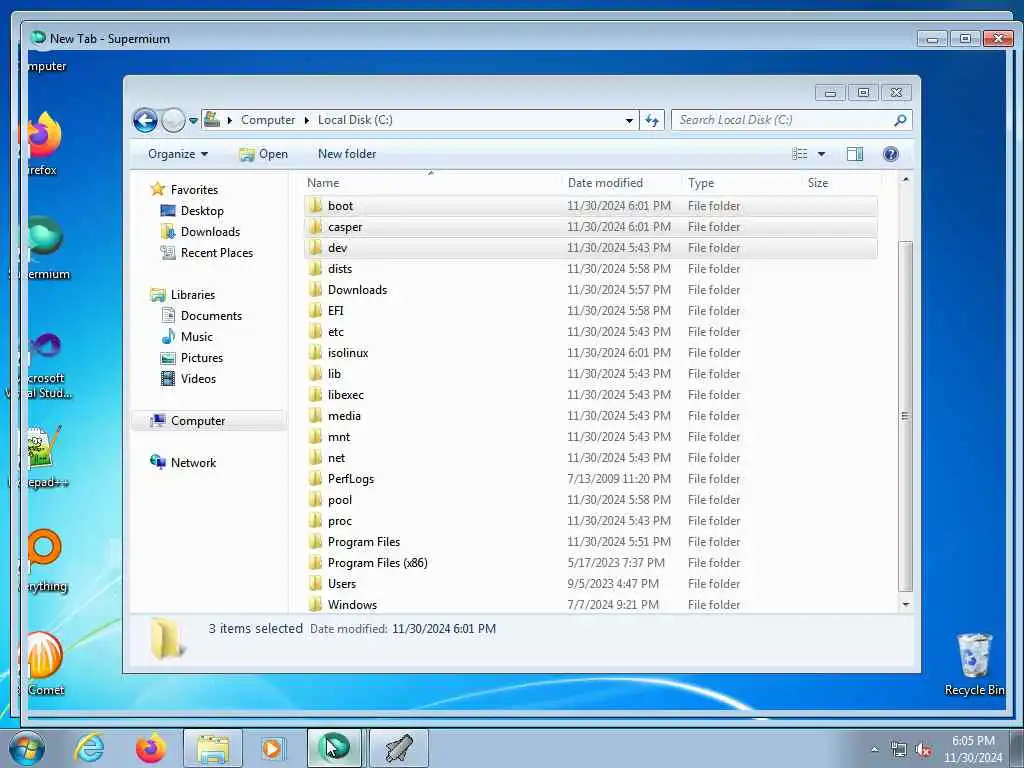Change your view icon button
Viewport: 1024px width, 768px height.
(800, 154)
